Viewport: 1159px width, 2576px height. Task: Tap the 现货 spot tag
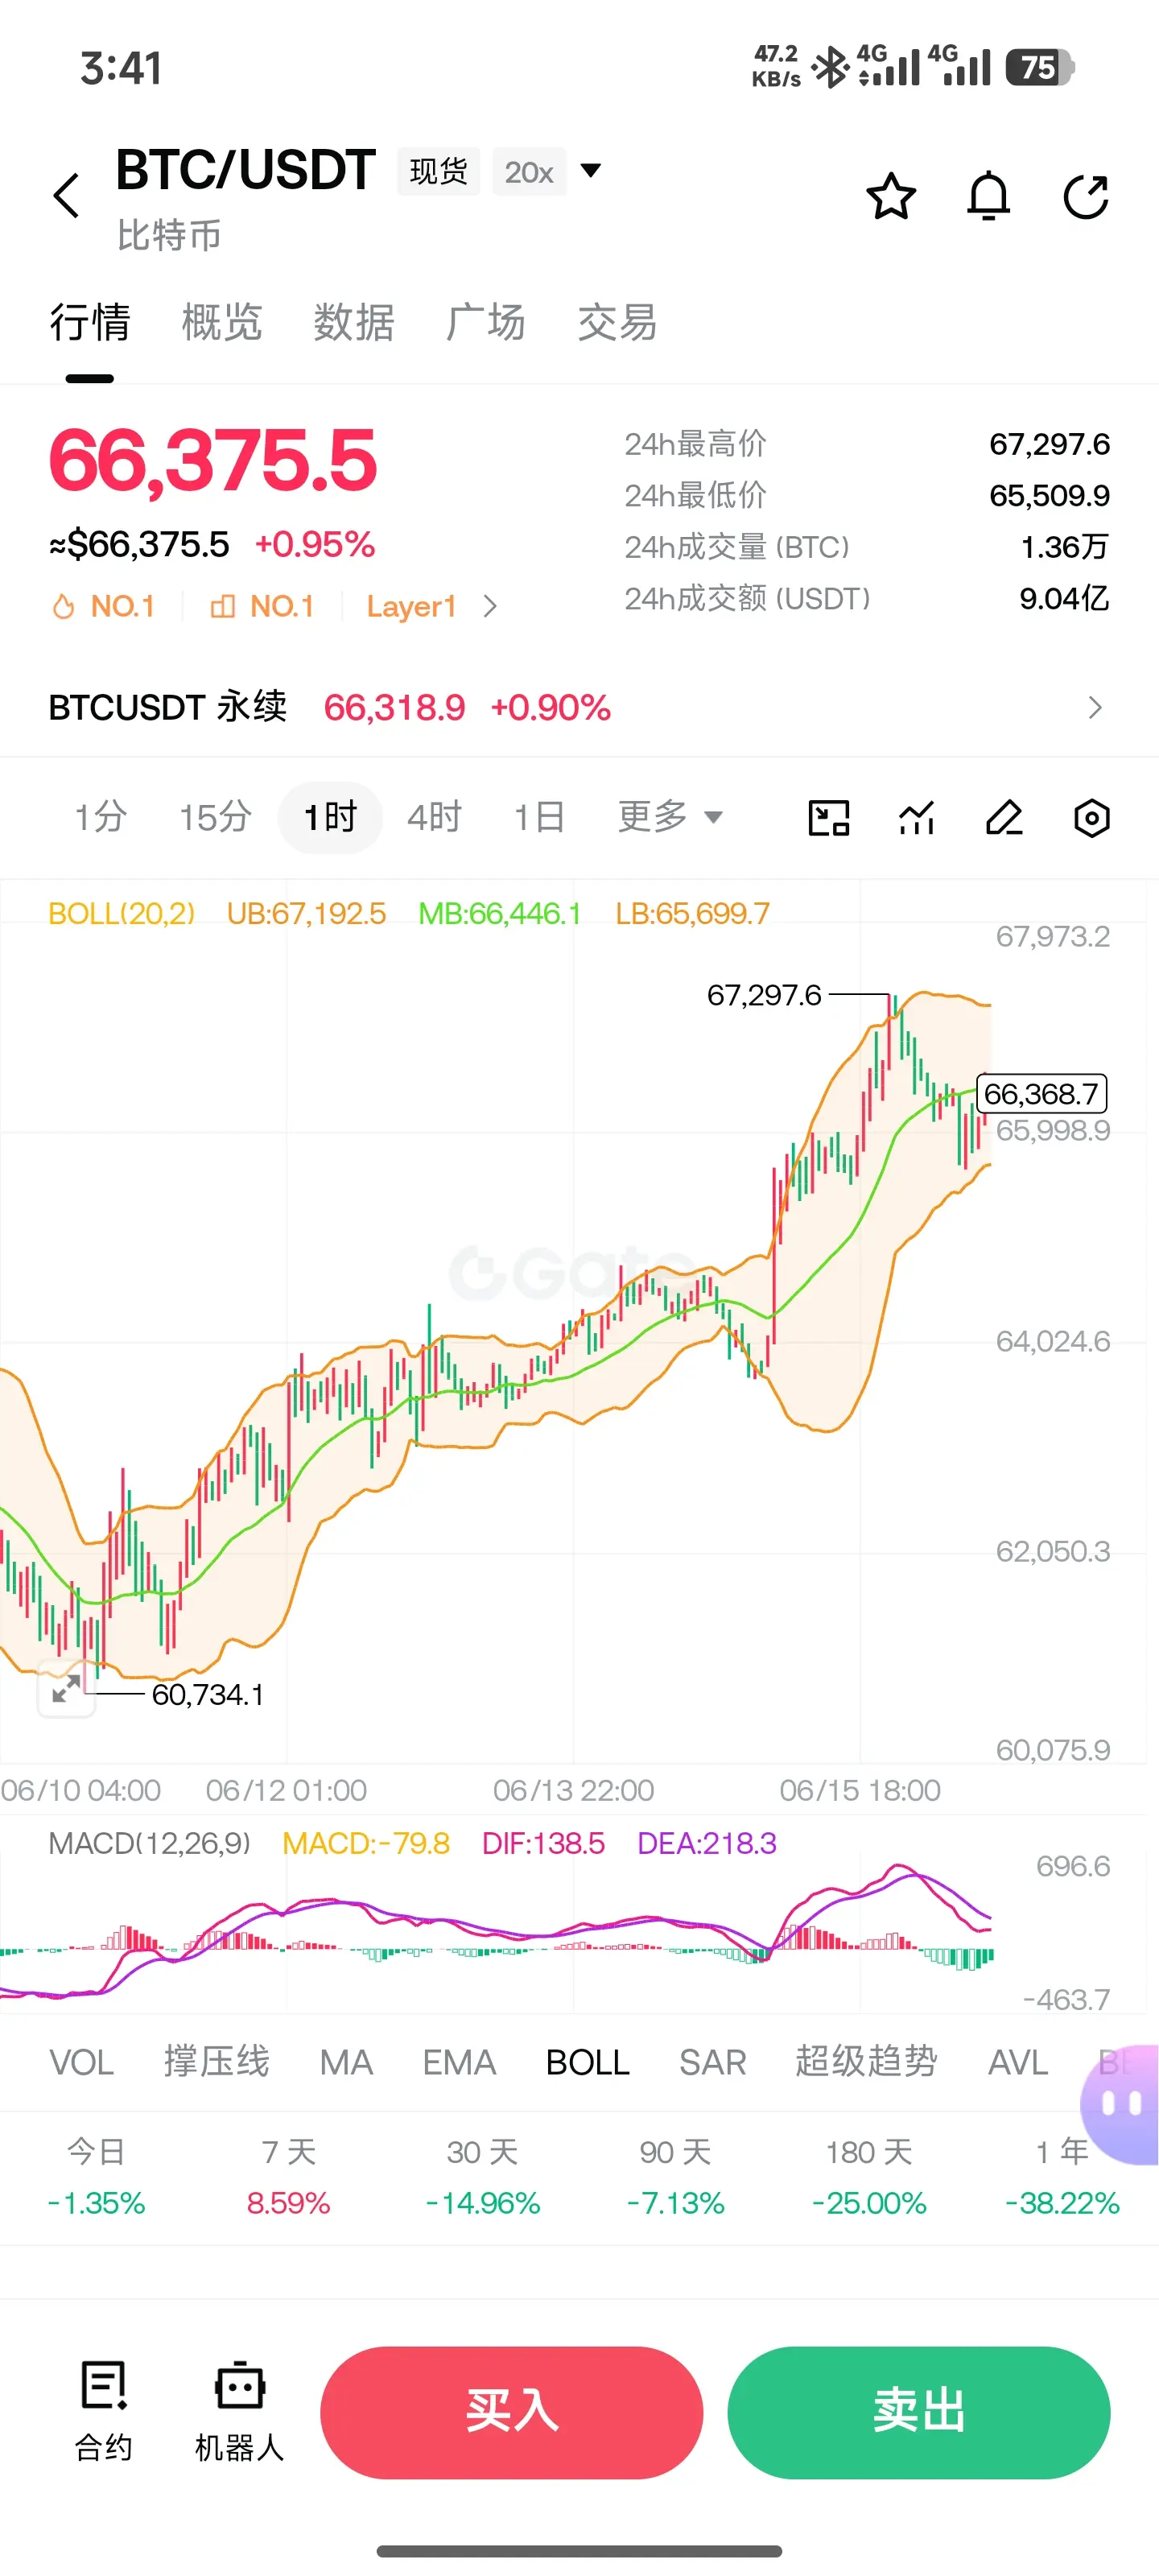438,172
